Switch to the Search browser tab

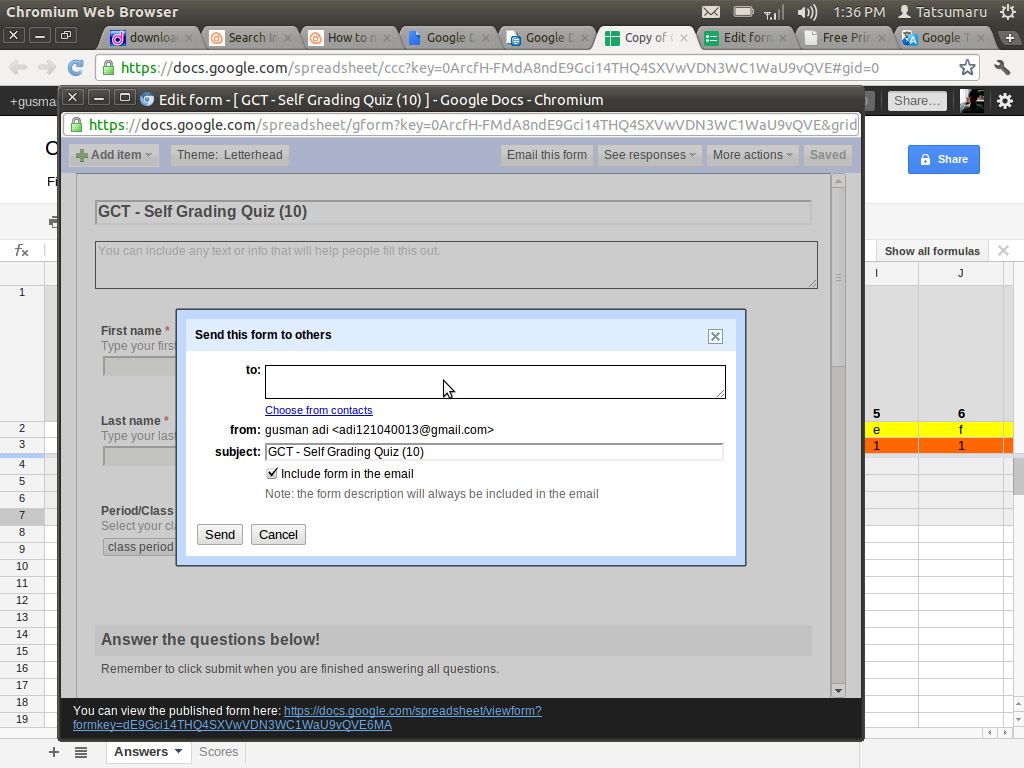point(250,38)
